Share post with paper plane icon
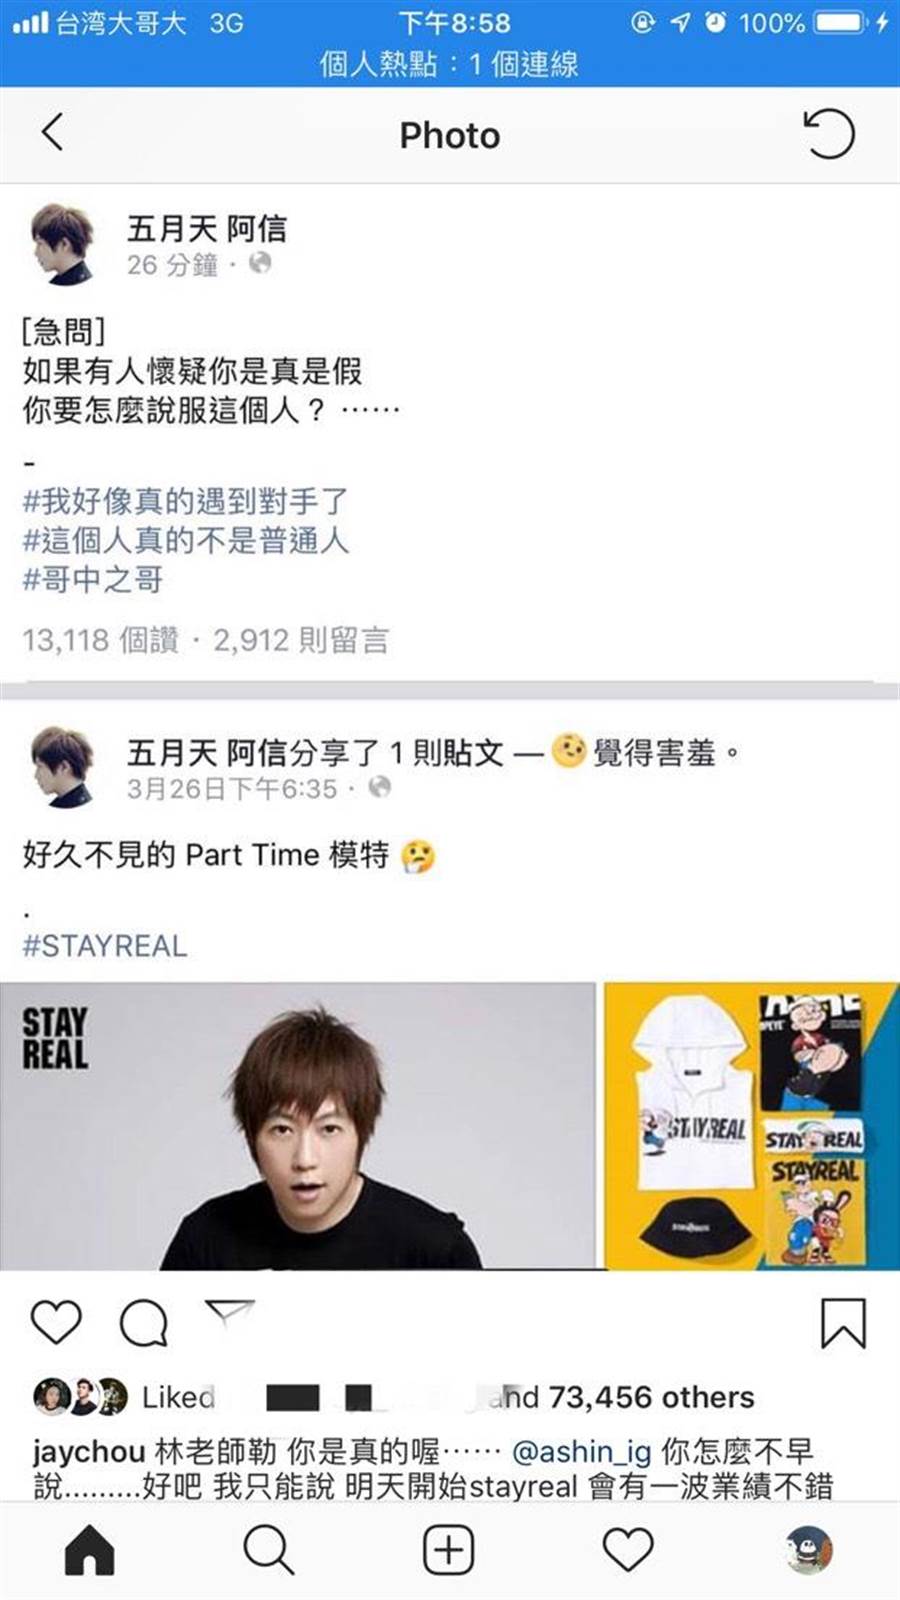The width and height of the screenshot is (900, 1600). [230, 1314]
